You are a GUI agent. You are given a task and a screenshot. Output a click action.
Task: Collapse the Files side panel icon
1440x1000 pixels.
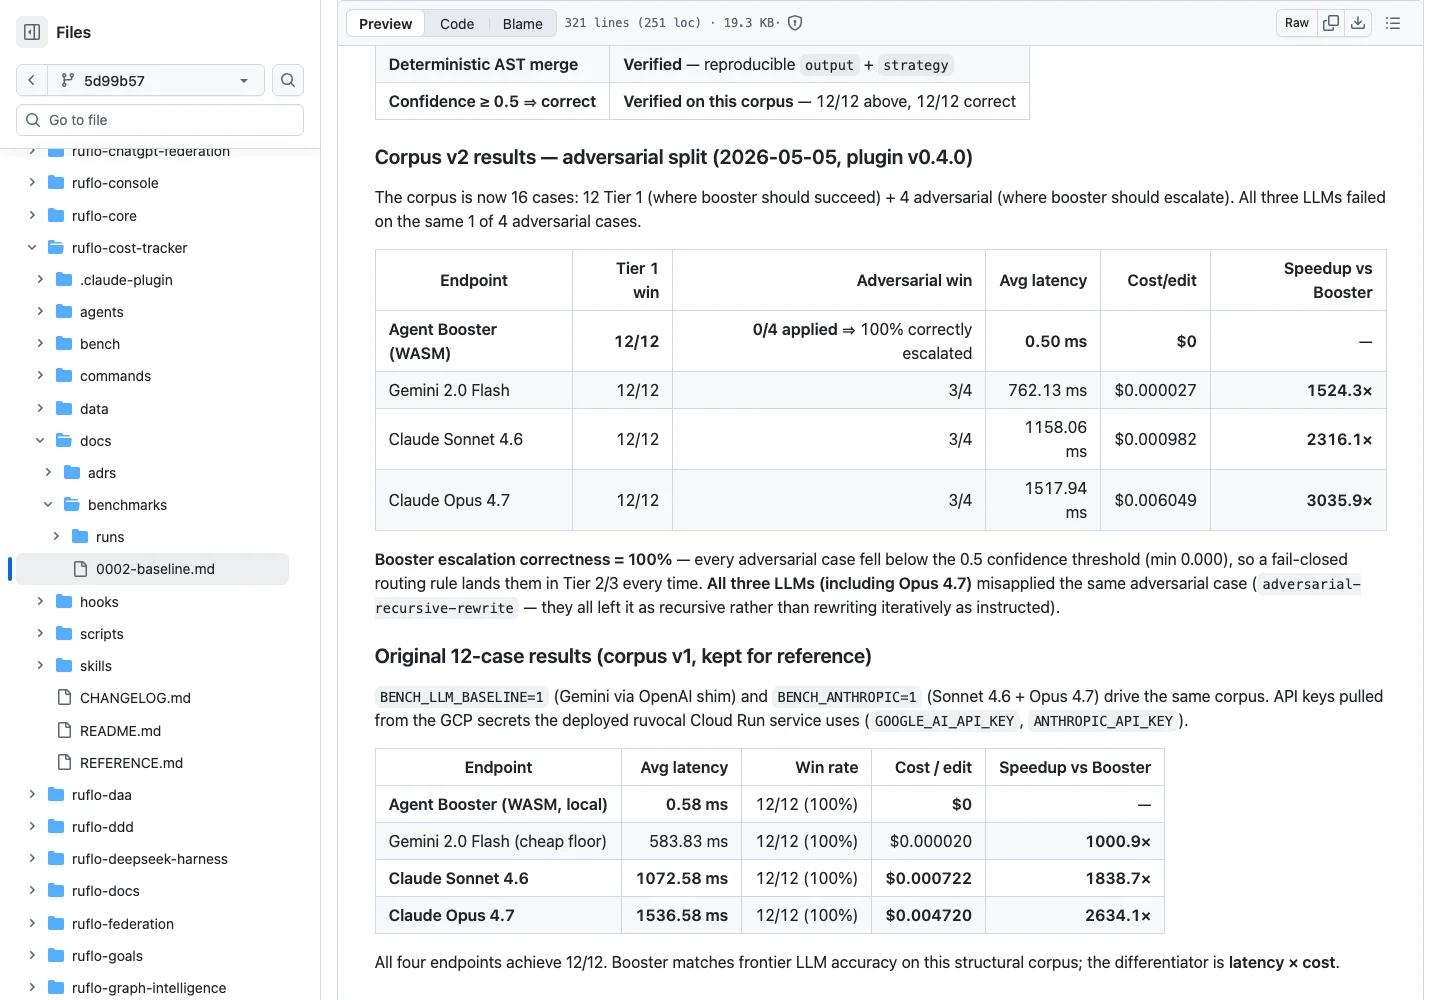[32, 32]
